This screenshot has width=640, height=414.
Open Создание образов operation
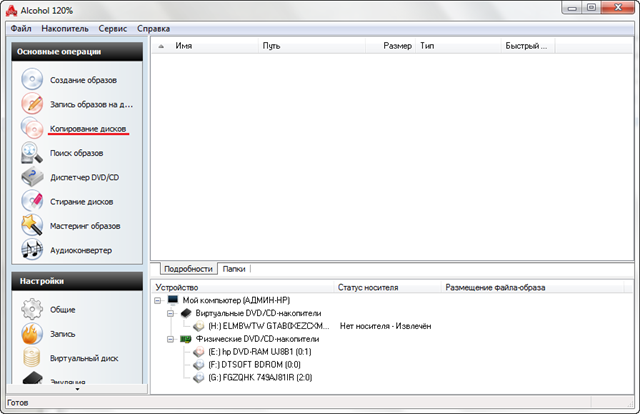click(x=83, y=80)
